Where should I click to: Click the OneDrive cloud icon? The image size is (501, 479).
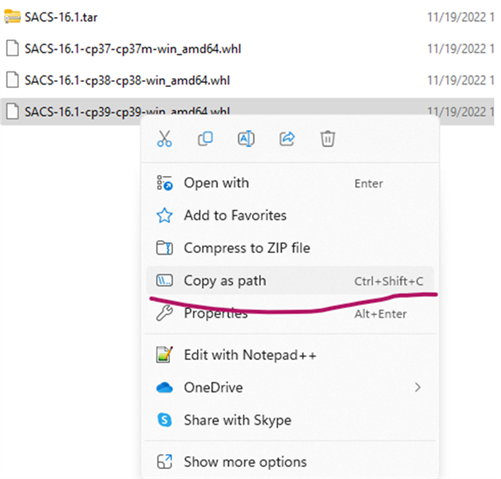164,388
